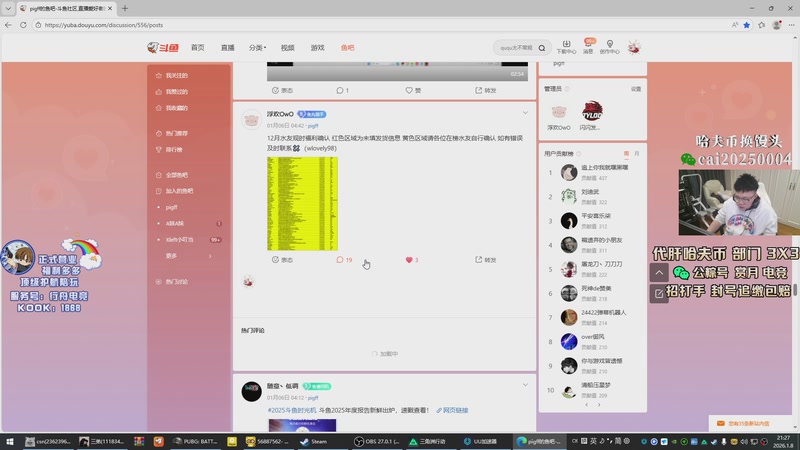Expand the lower post options chevron
Screen dimensions: 800x450
[525, 385]
